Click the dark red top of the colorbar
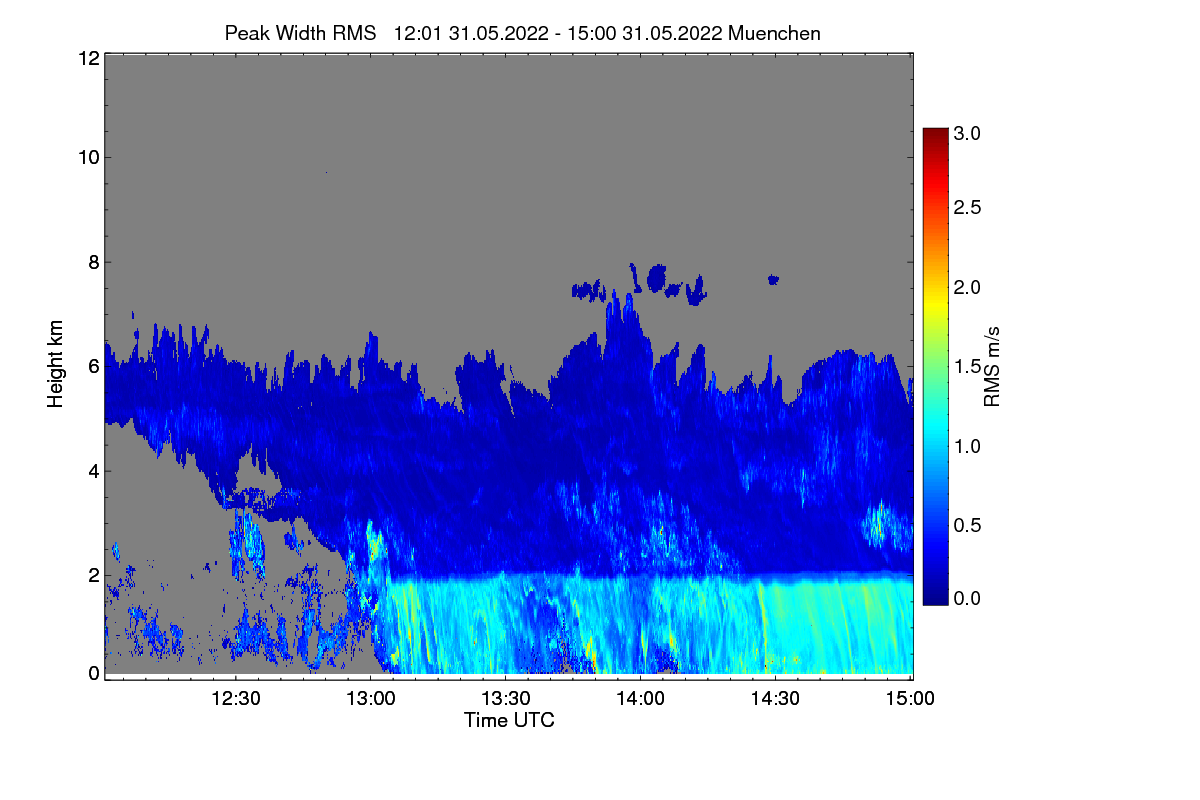 (x=935, y=136)
